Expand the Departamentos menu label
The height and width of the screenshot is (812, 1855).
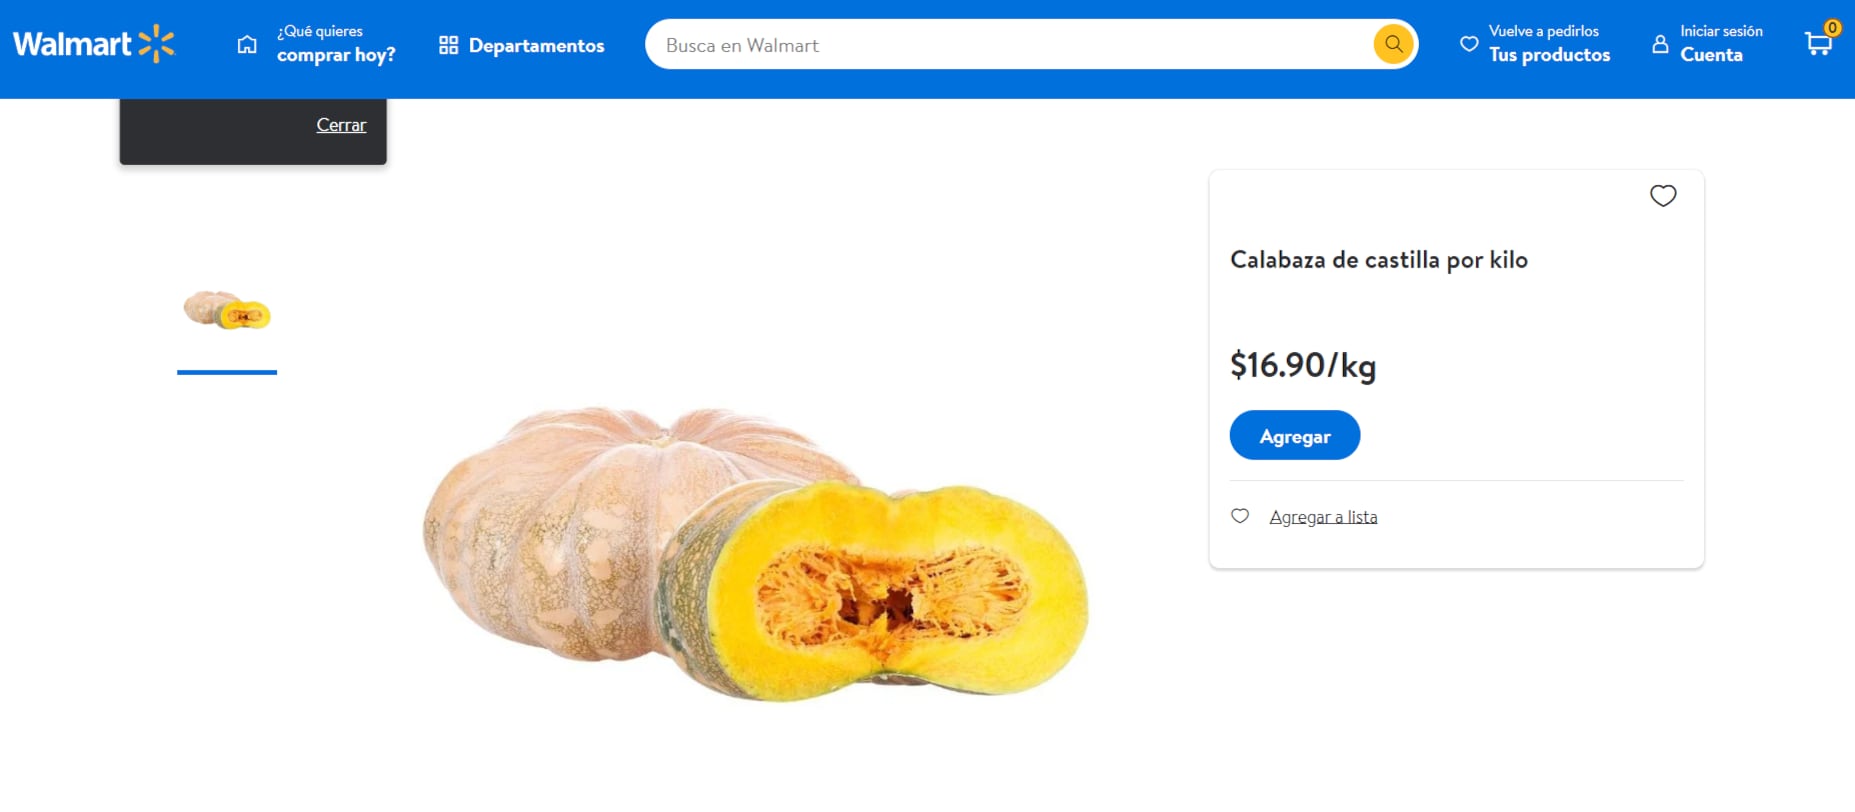point(536,46)
